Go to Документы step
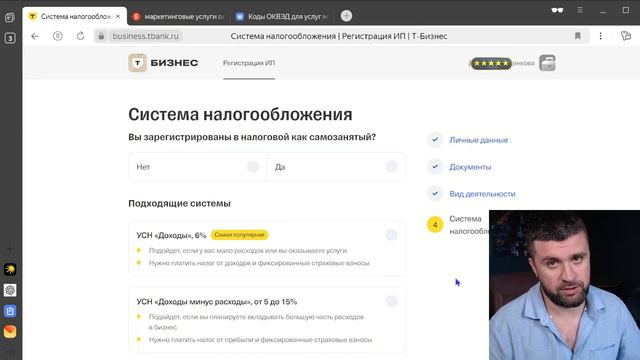This screenshot has width=640, height=360. 470,167
